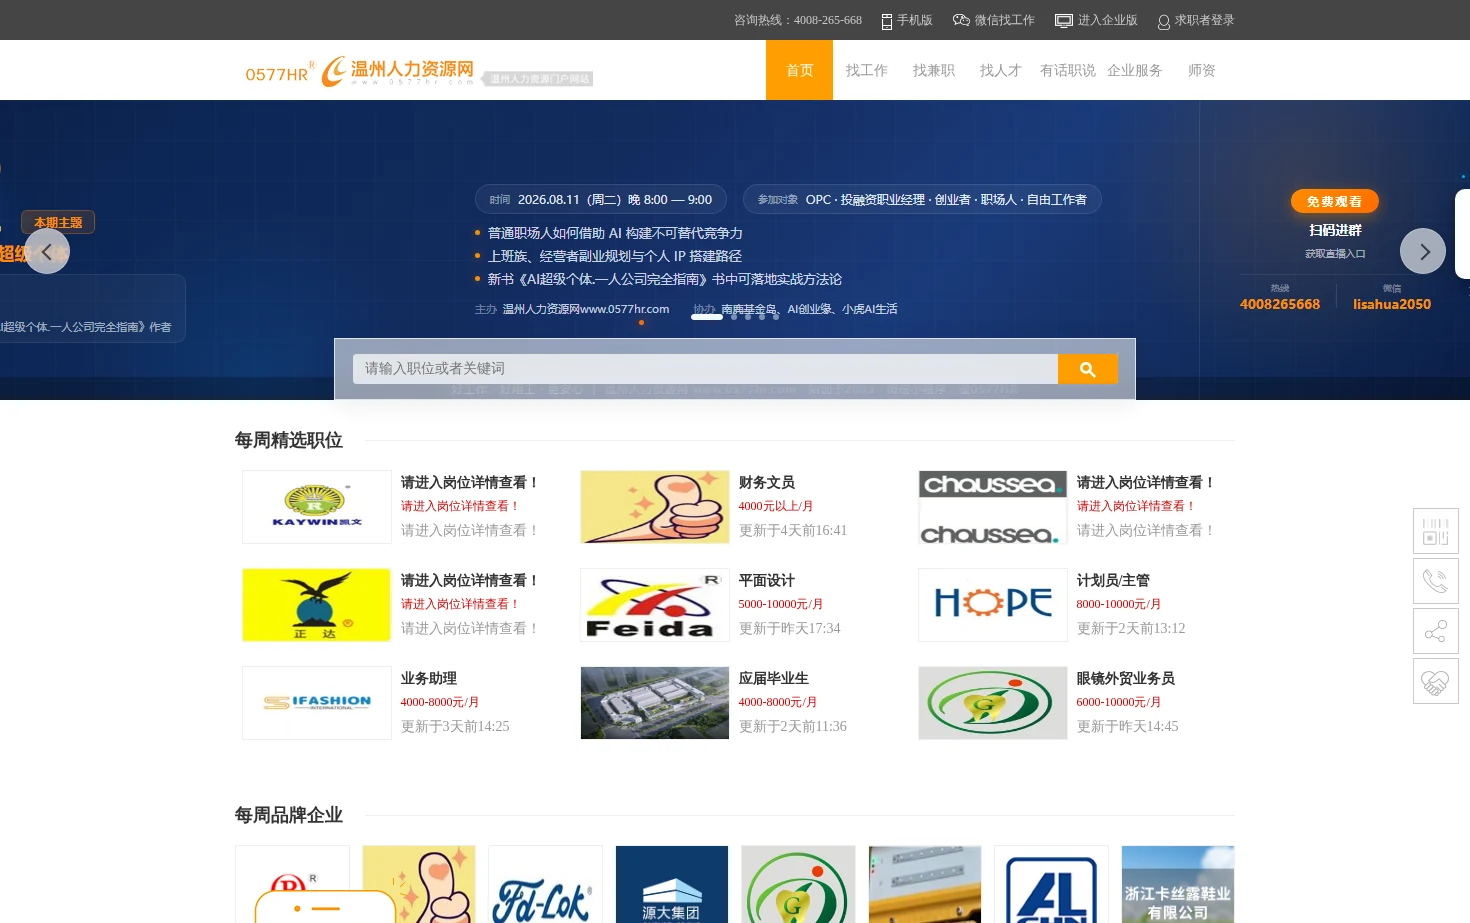Image resolution: width=1470 pixels, height=923 pixels.
Task: Open the chaussea company logo
Action: point(993,507)
